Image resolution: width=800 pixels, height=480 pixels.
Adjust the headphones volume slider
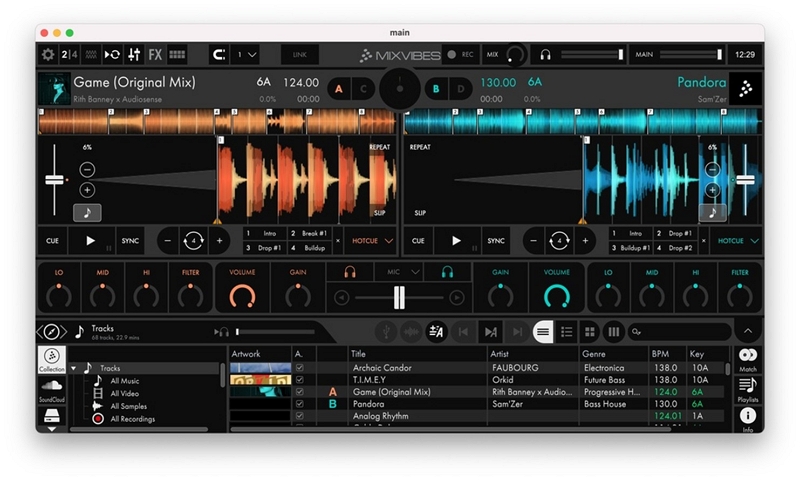click(x=592, y=55)
